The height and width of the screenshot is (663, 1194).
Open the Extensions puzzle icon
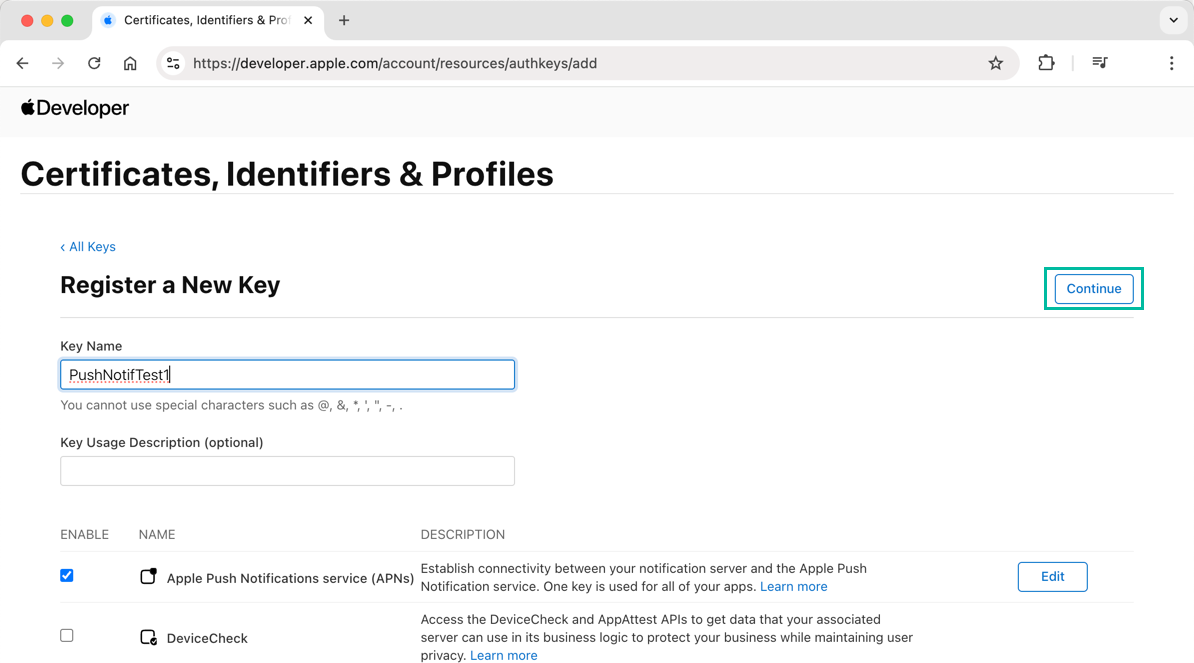(1046, 63)
